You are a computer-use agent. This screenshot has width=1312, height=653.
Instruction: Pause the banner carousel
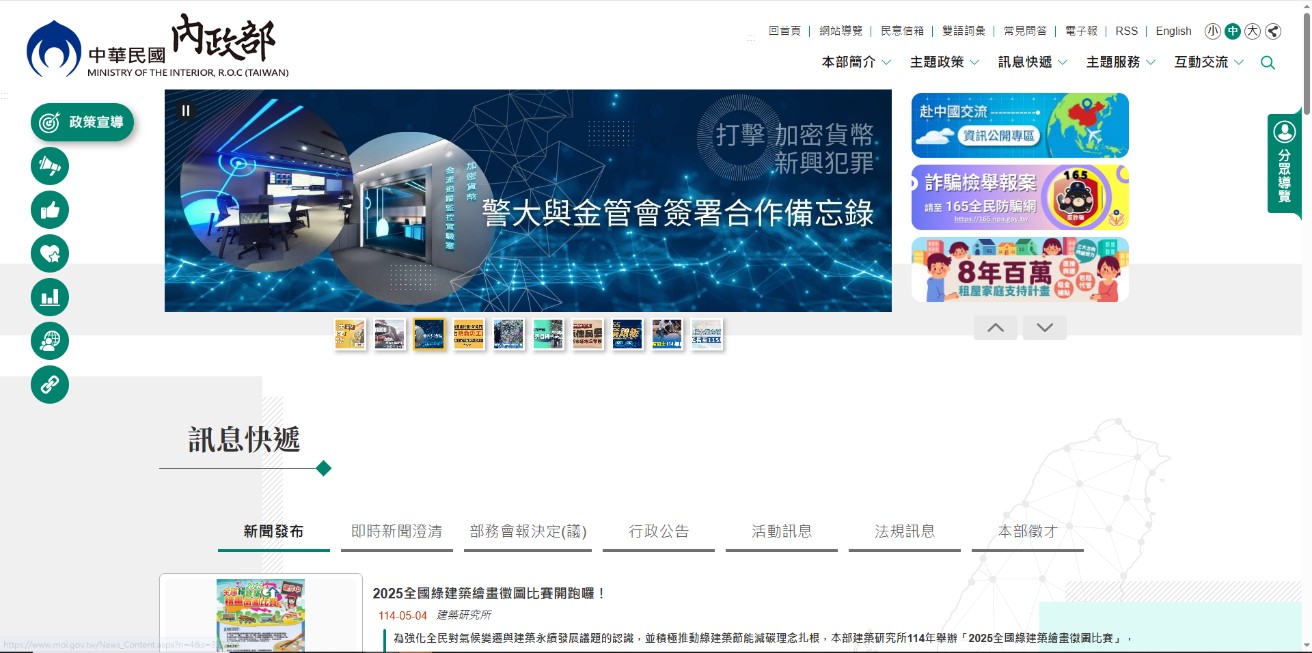coord(185,110)
